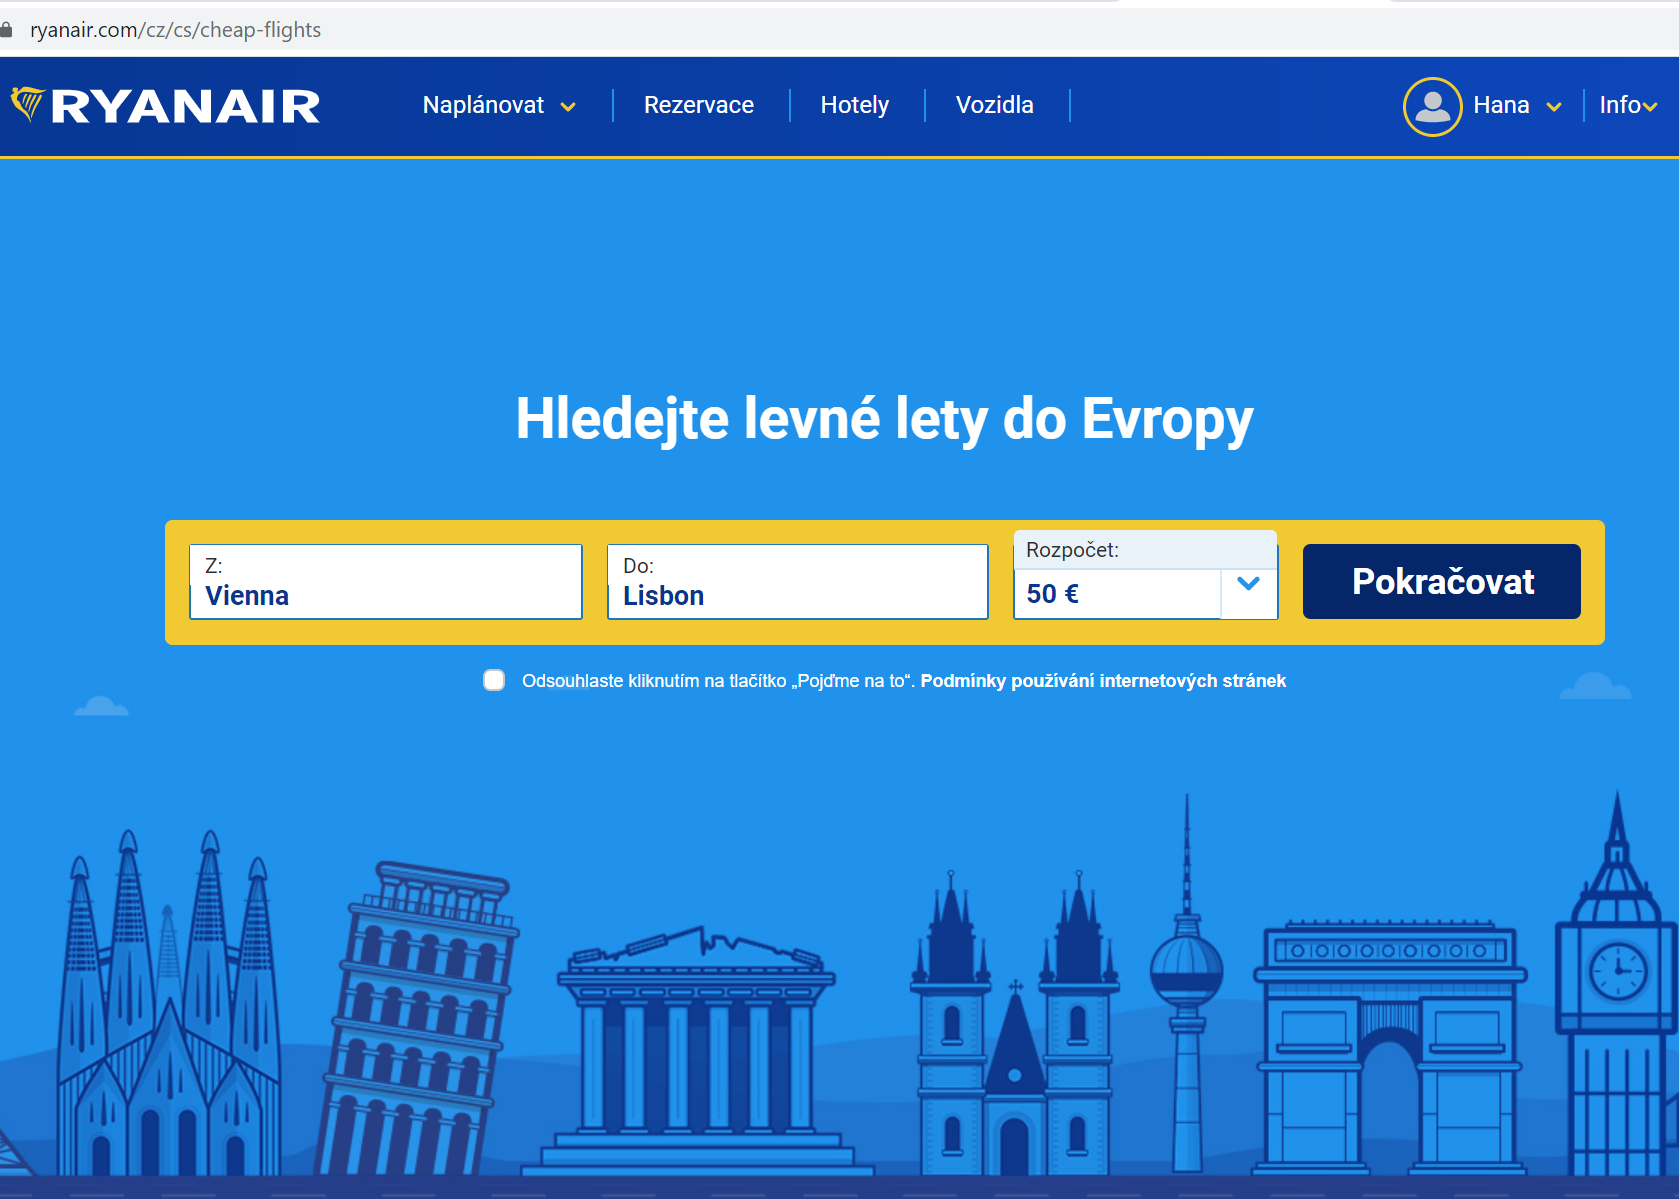This screenshot has height=1199, width=1679.
Task: Click the Ryanair harp logo
Action: point(28,104)
